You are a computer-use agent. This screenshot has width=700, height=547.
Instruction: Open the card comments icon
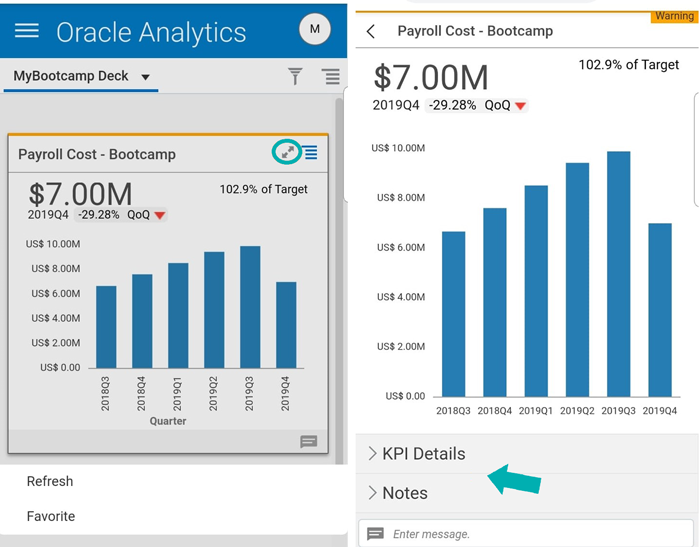pos(308,442)
